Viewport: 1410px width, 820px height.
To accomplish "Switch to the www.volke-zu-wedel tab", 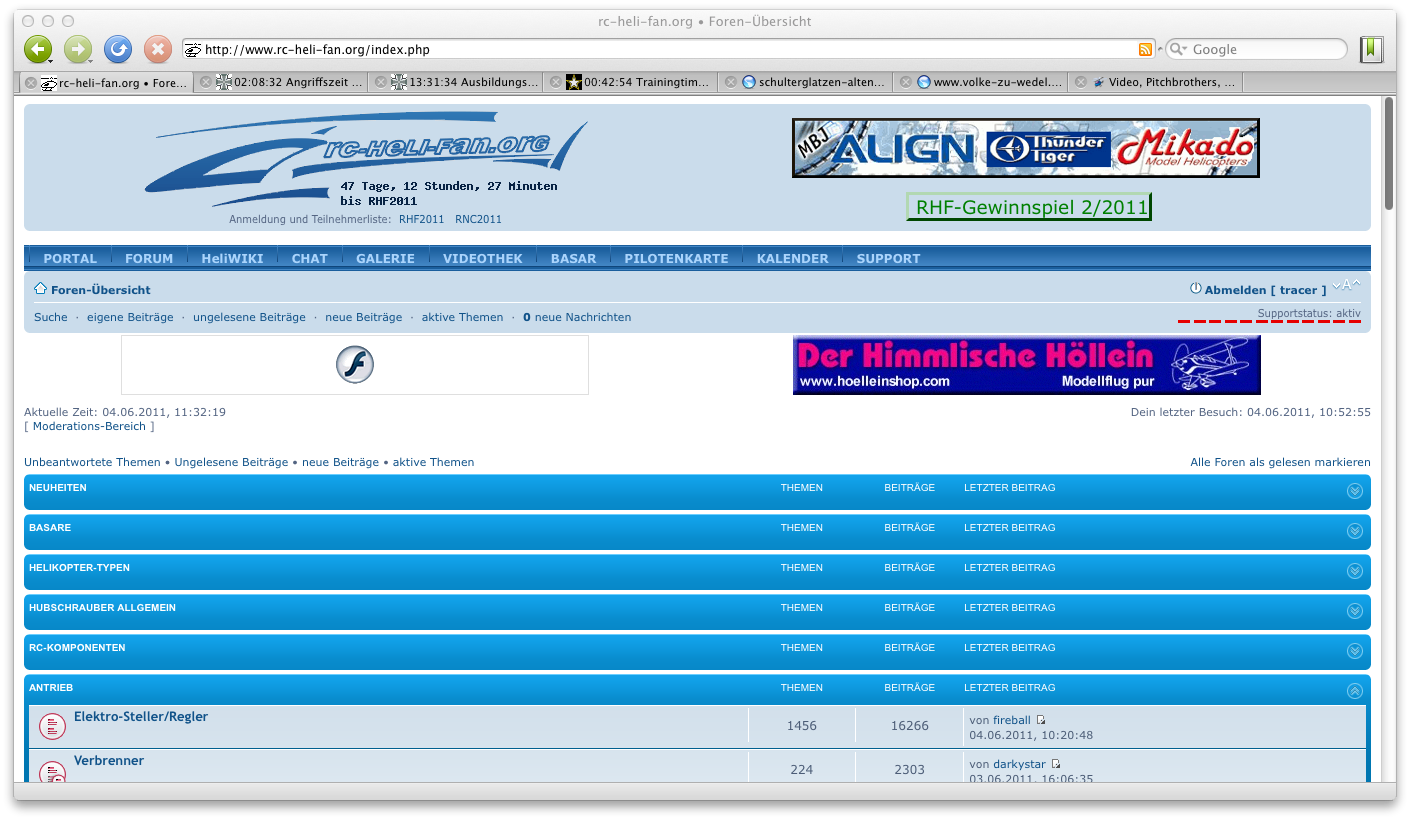I will [981, 83].
